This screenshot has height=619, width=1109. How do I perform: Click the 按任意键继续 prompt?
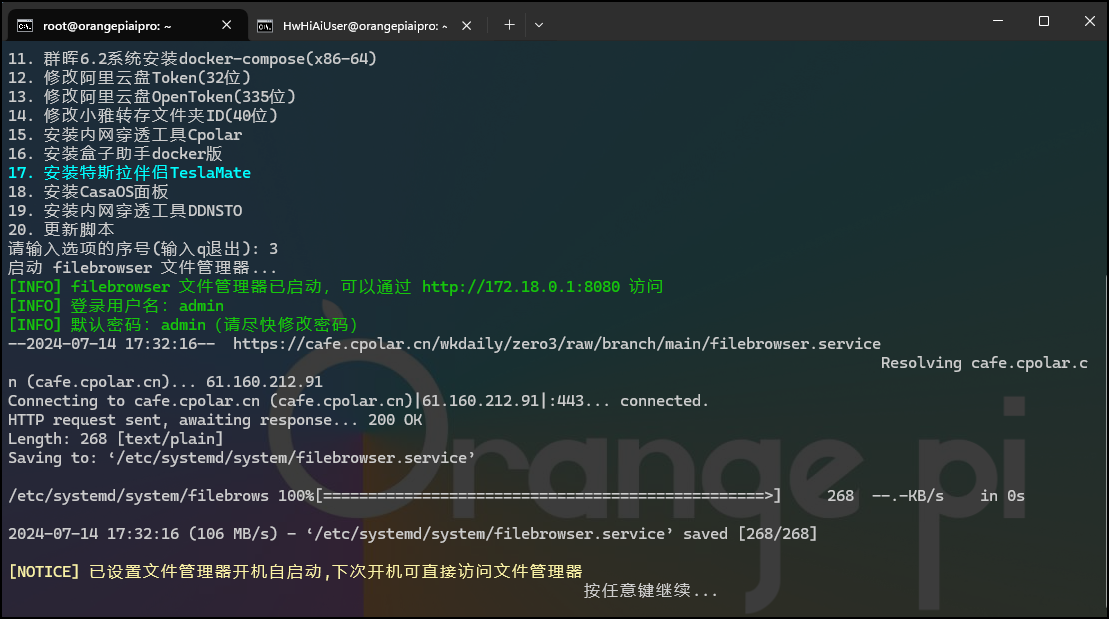tap(651, 591)
